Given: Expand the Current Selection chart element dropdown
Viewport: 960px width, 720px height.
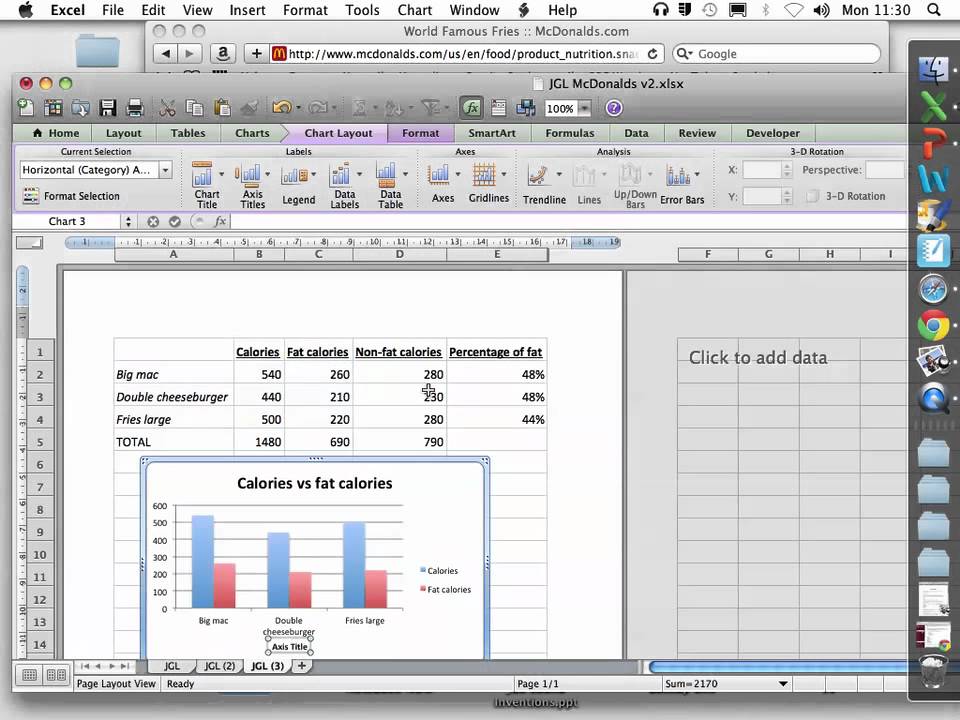Looking at the screenshot, I should pyautogui.click(x=165, y=170).
